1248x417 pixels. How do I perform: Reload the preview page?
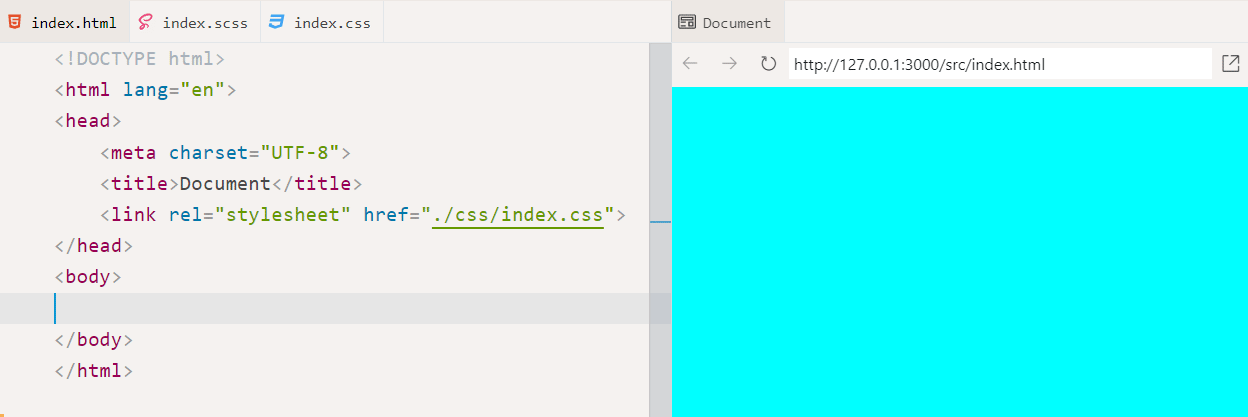(x=768, y=64)
